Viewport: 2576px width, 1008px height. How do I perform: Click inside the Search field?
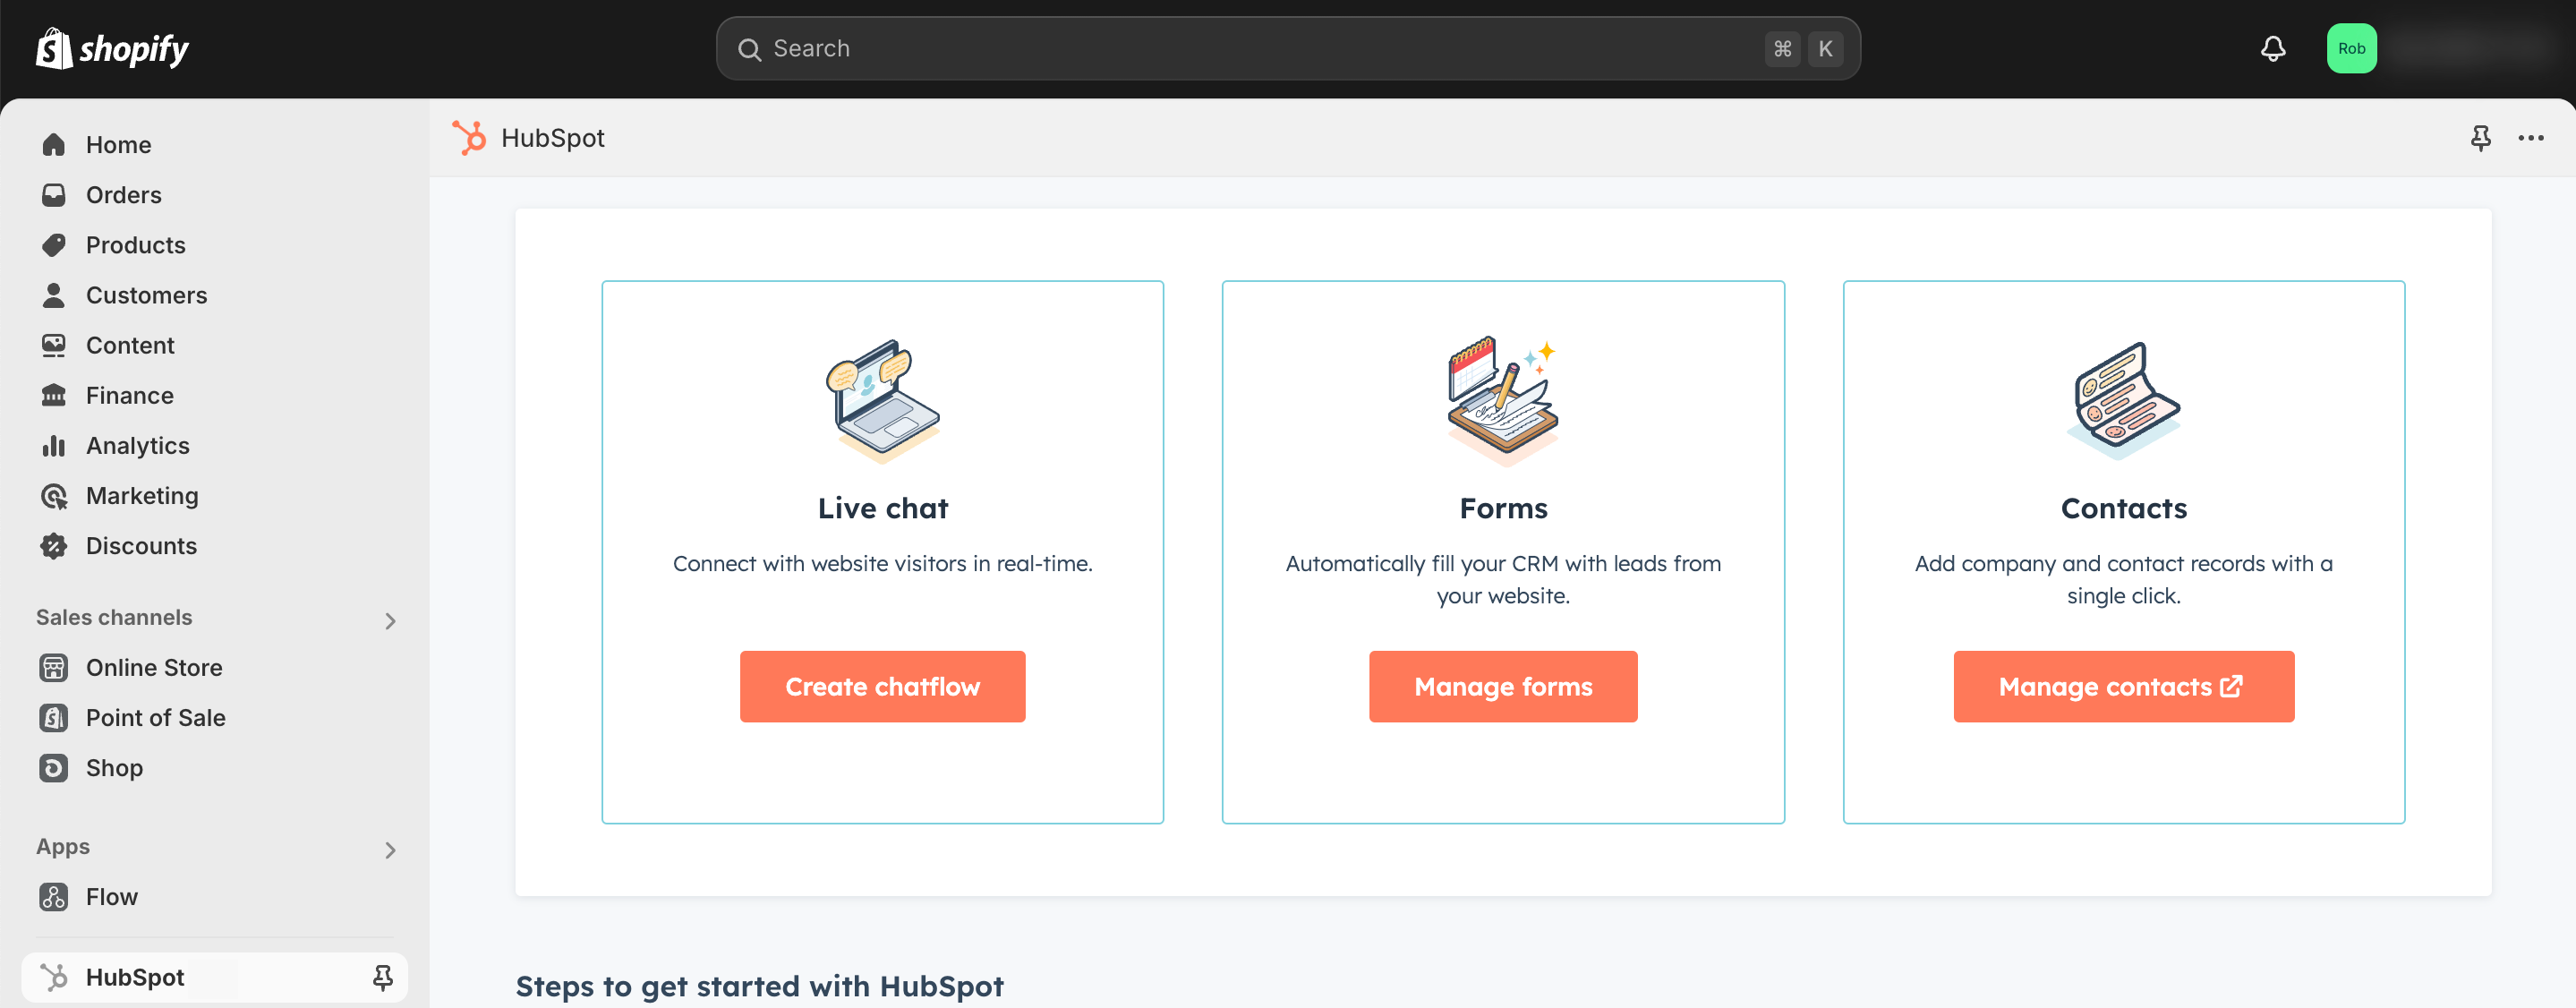(x=1200, y=47)
